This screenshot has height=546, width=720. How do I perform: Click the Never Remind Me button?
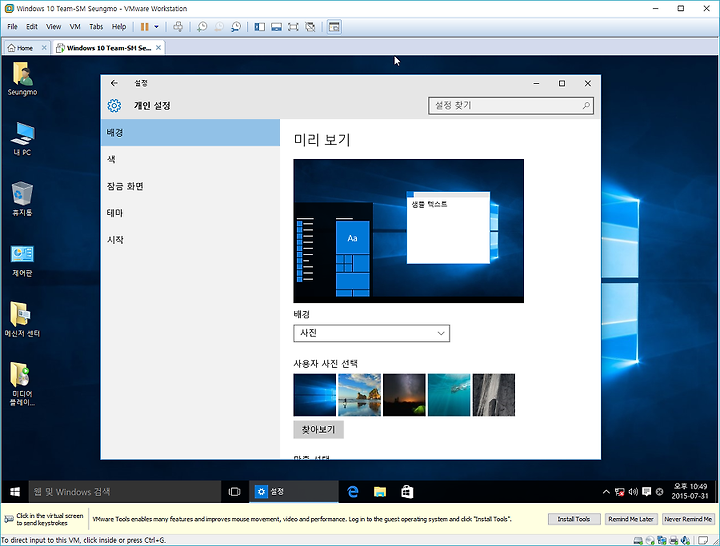tap(688, 519)
